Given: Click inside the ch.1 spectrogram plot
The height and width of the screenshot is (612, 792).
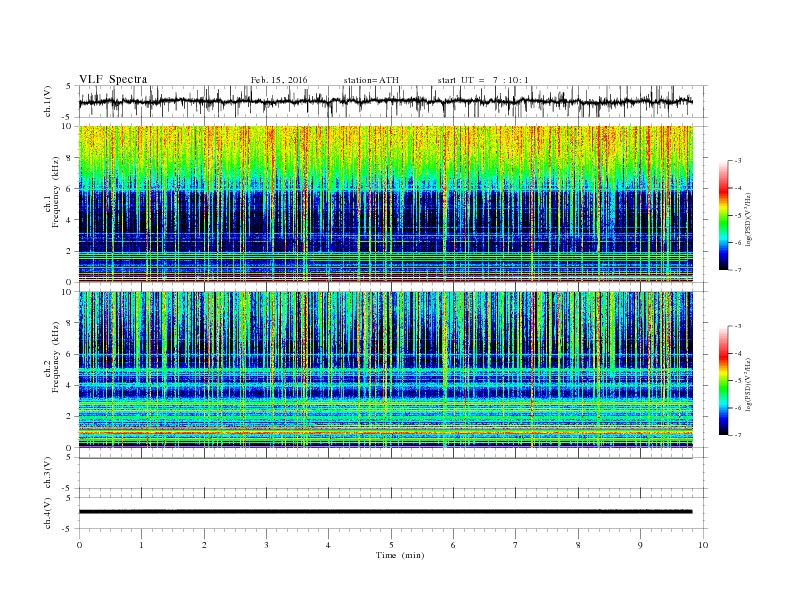Looking at the screenshot, I should click(385, 204).
